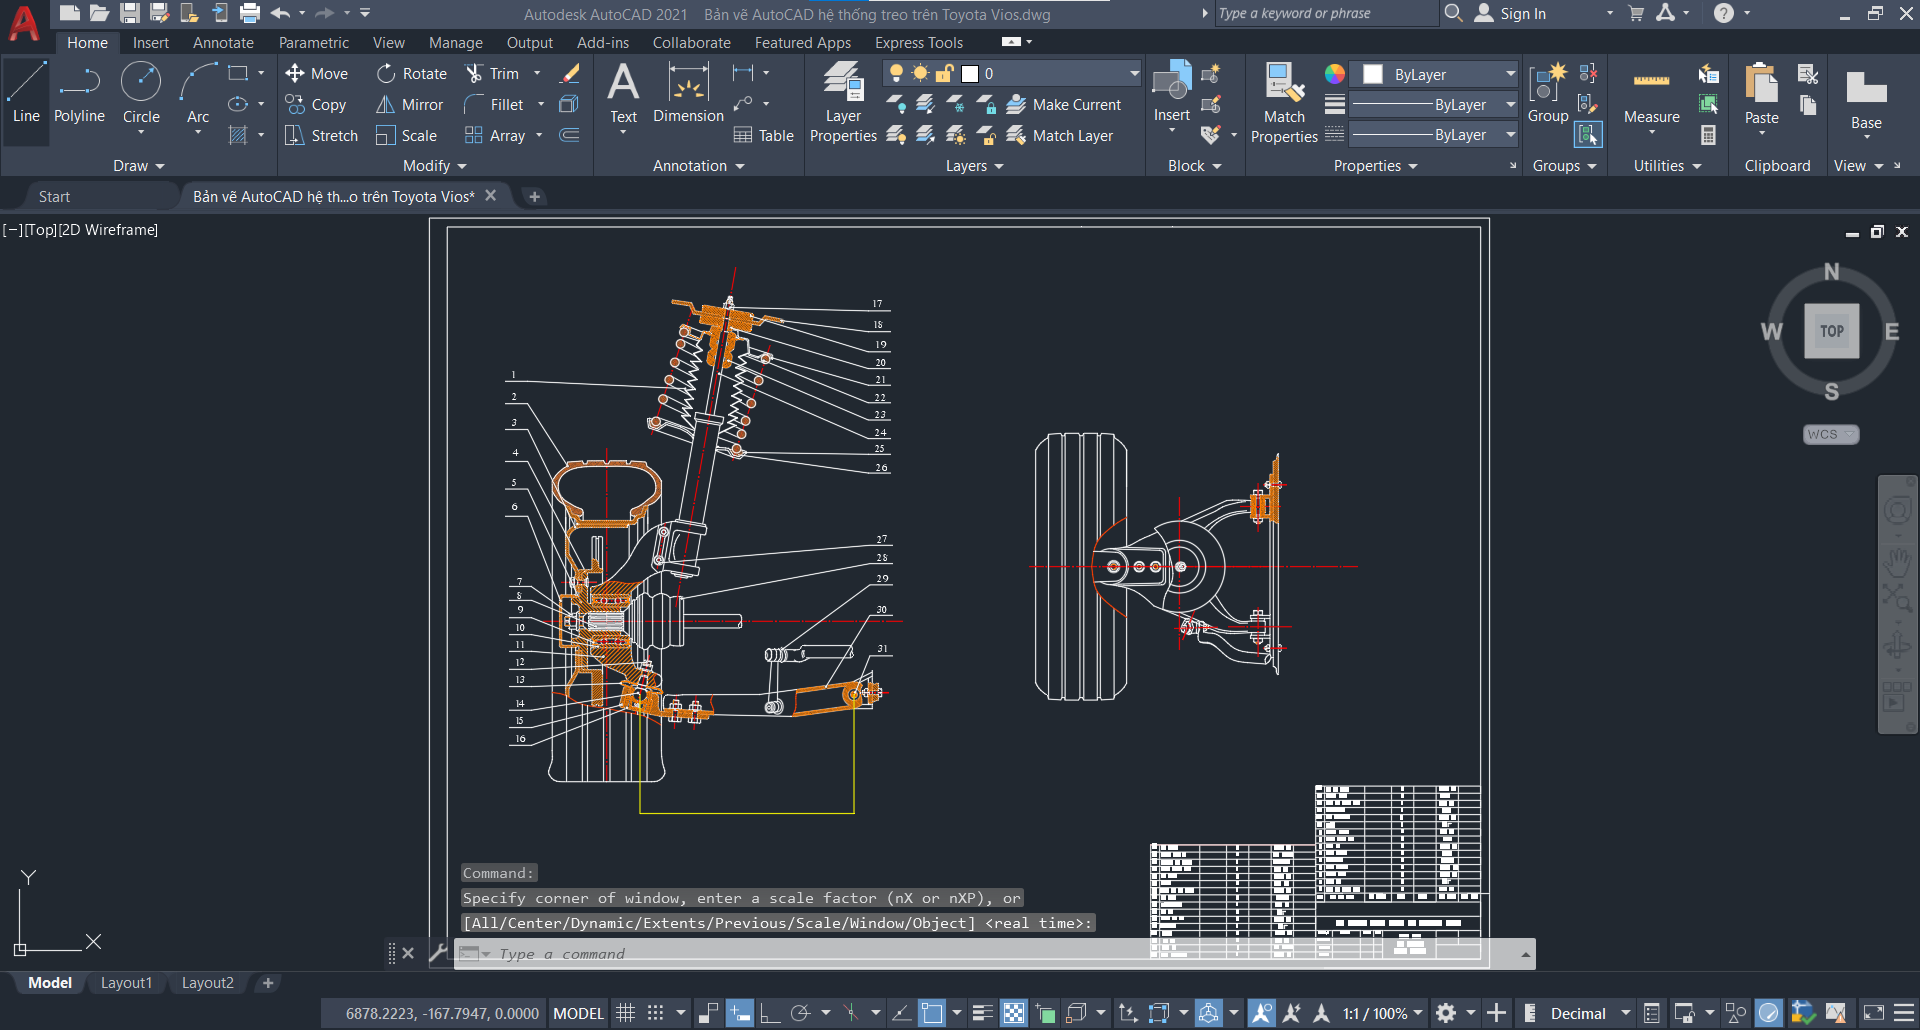Click the Fillet tool
Image resolution: width=1920 pixels, height=1030 pixels.
[494, 104]
